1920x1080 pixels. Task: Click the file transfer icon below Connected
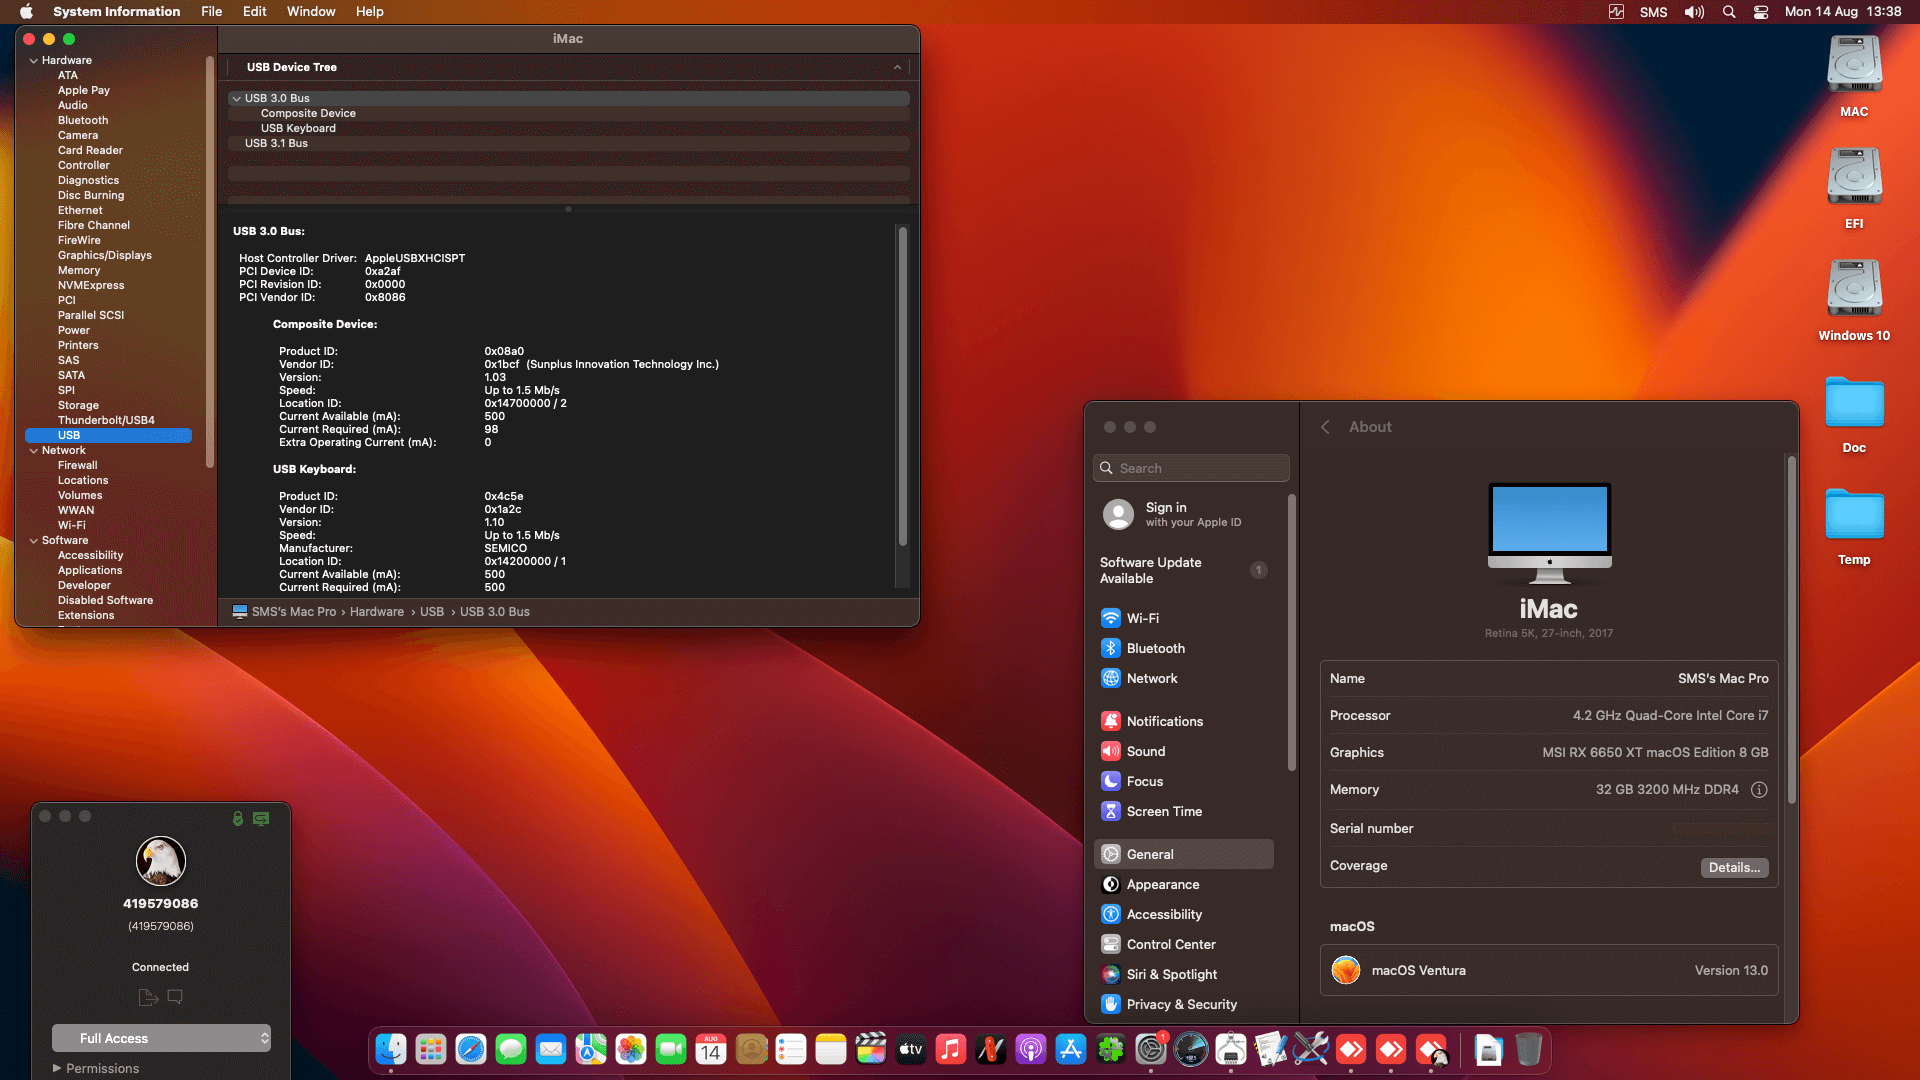pyautogui.click(x=148, y=997)
